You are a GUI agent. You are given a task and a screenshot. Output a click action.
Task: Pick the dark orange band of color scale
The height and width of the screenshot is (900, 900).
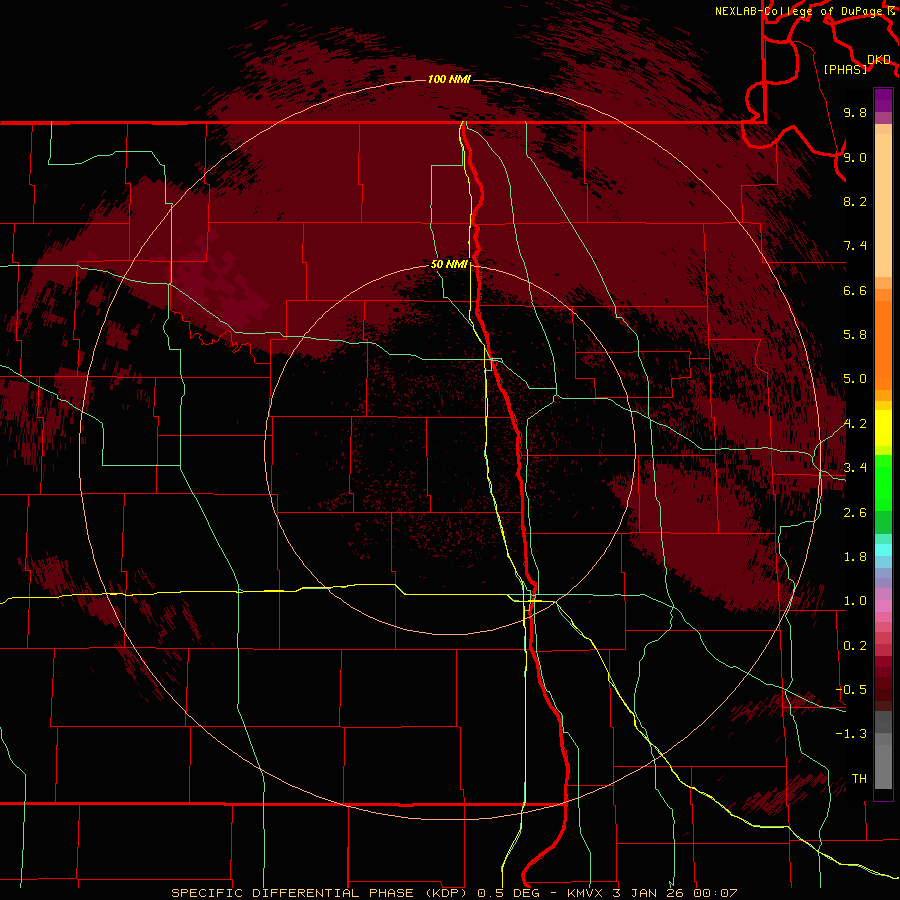[883, 345]
